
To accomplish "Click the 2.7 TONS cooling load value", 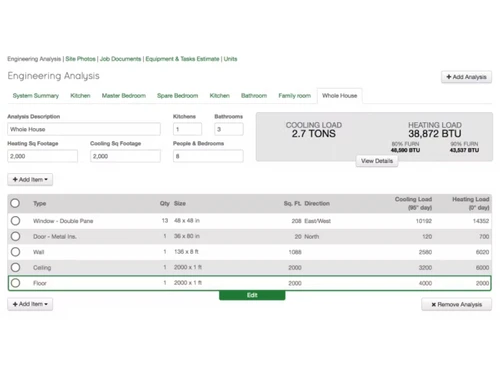I will pos(314,134).
